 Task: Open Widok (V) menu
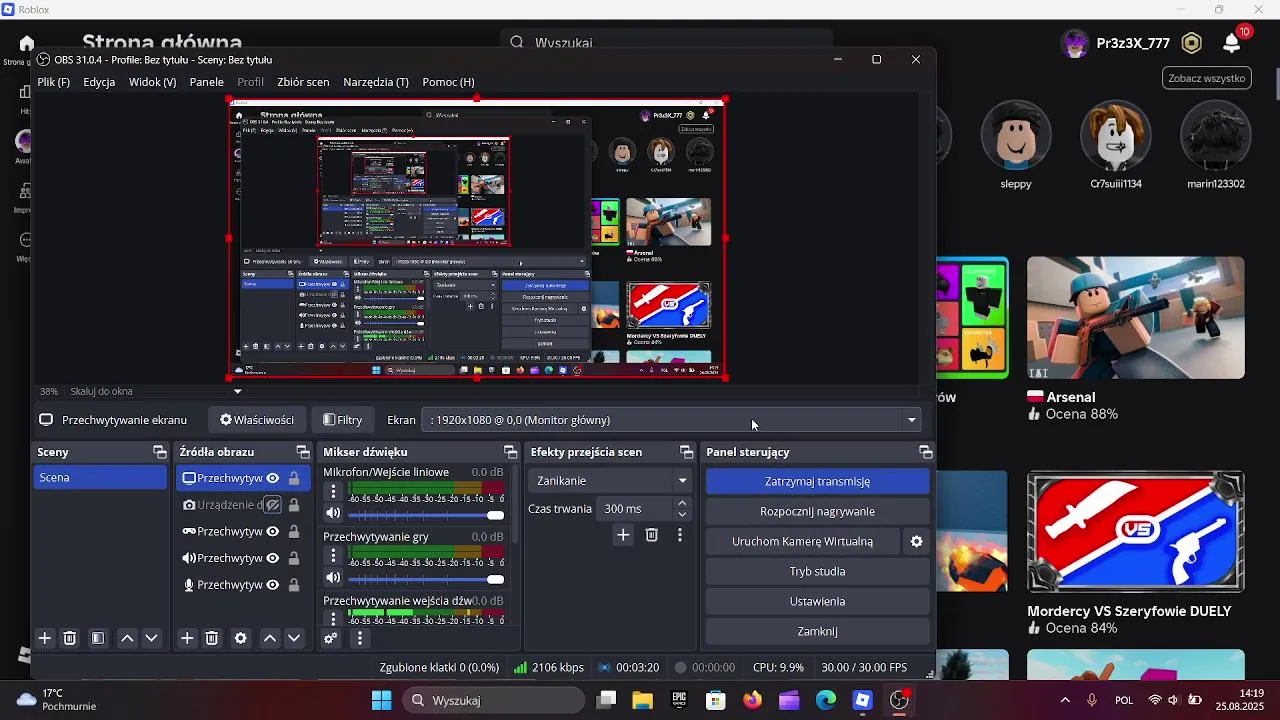152,82
